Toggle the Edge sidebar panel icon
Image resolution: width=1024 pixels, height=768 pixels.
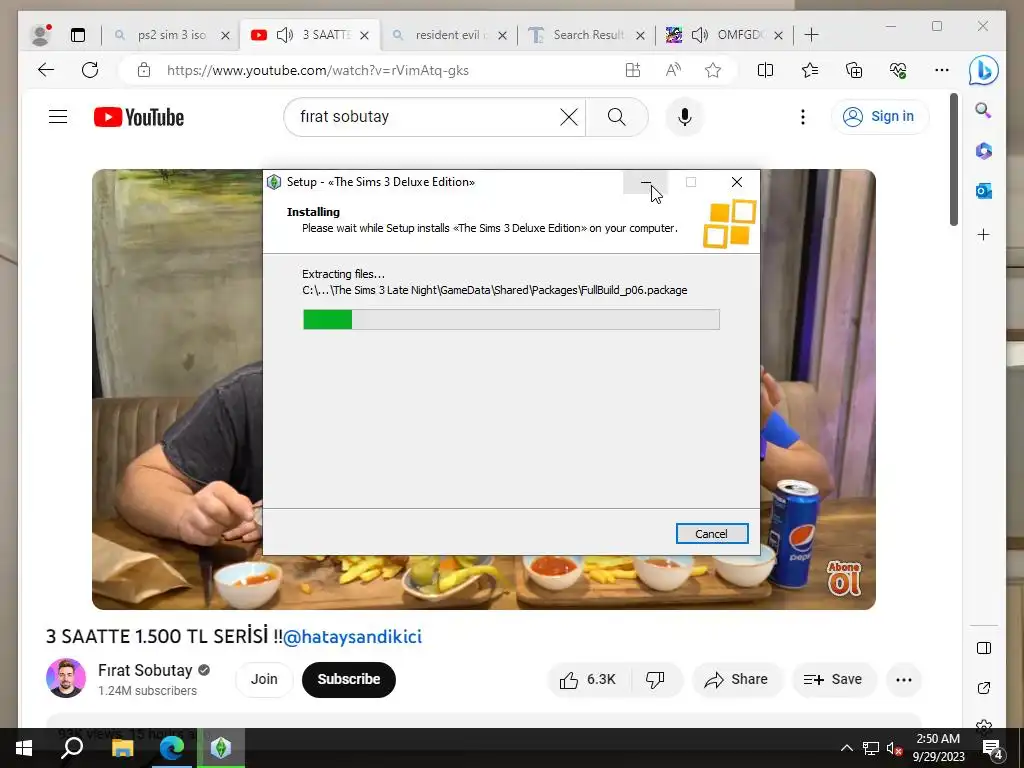(x=984, y=648)
